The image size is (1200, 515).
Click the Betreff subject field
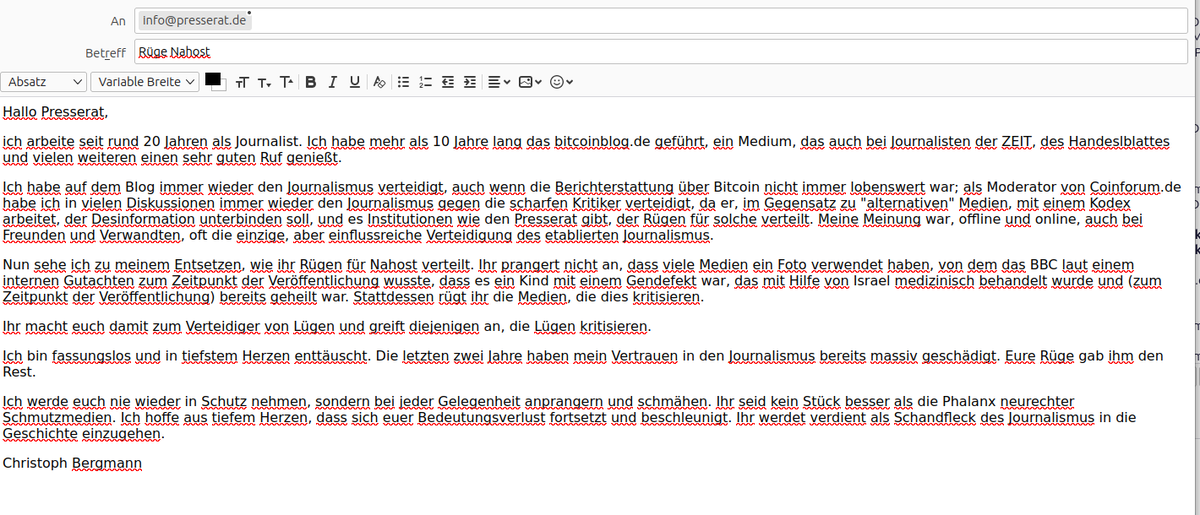click(x=662, y=52)
